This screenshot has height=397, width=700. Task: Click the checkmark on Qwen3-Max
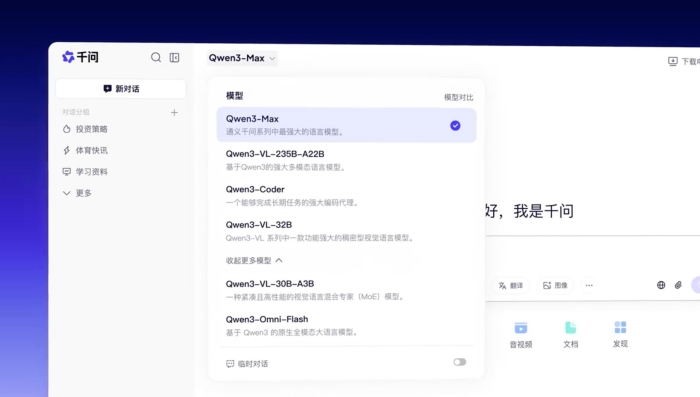[x=455, y=125]
